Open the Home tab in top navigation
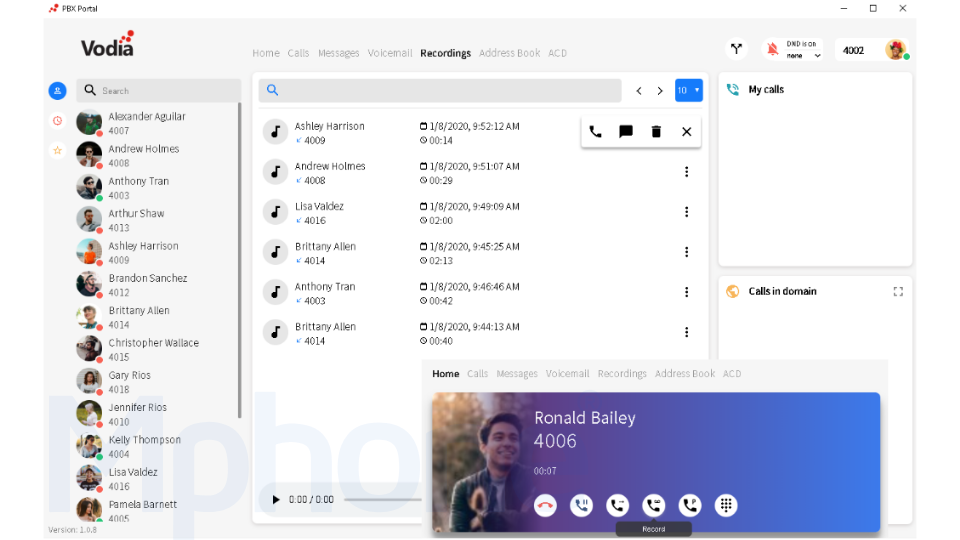This screenshot has width=960, height=540. [x=266, y=53]
